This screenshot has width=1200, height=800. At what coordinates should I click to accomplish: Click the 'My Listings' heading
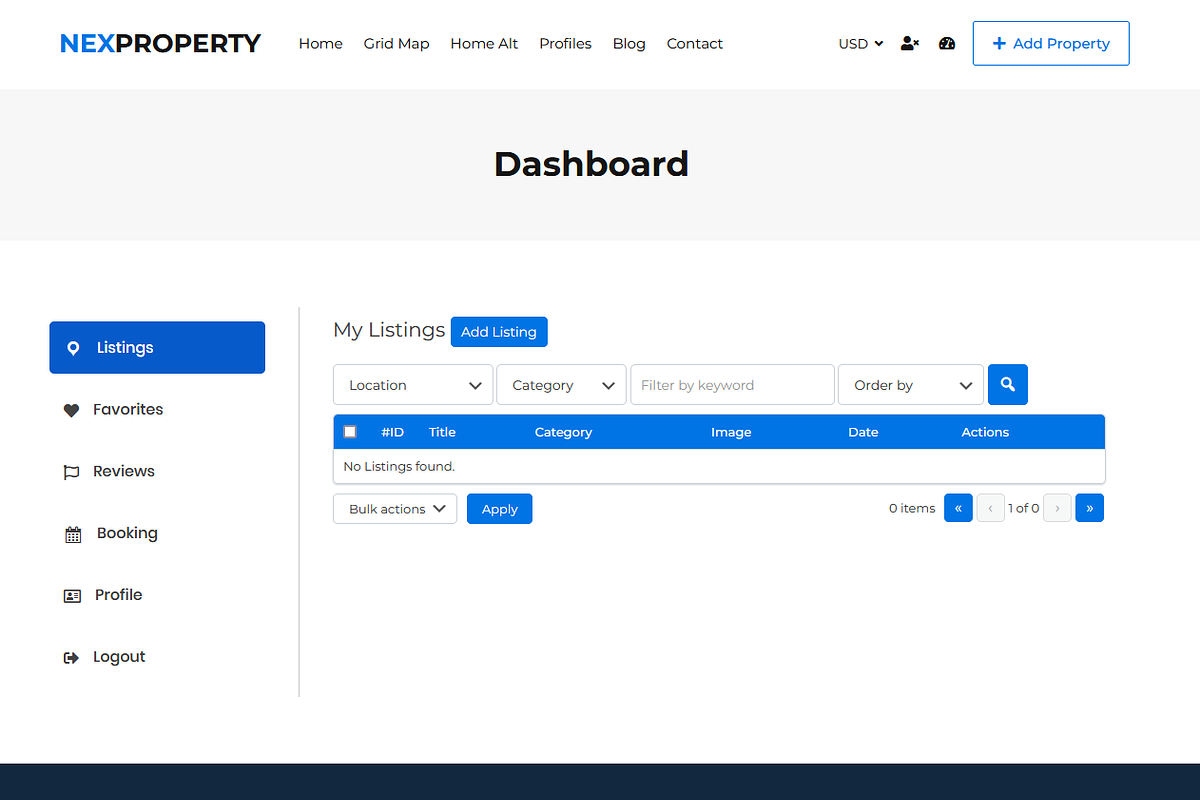coord(389,330)
